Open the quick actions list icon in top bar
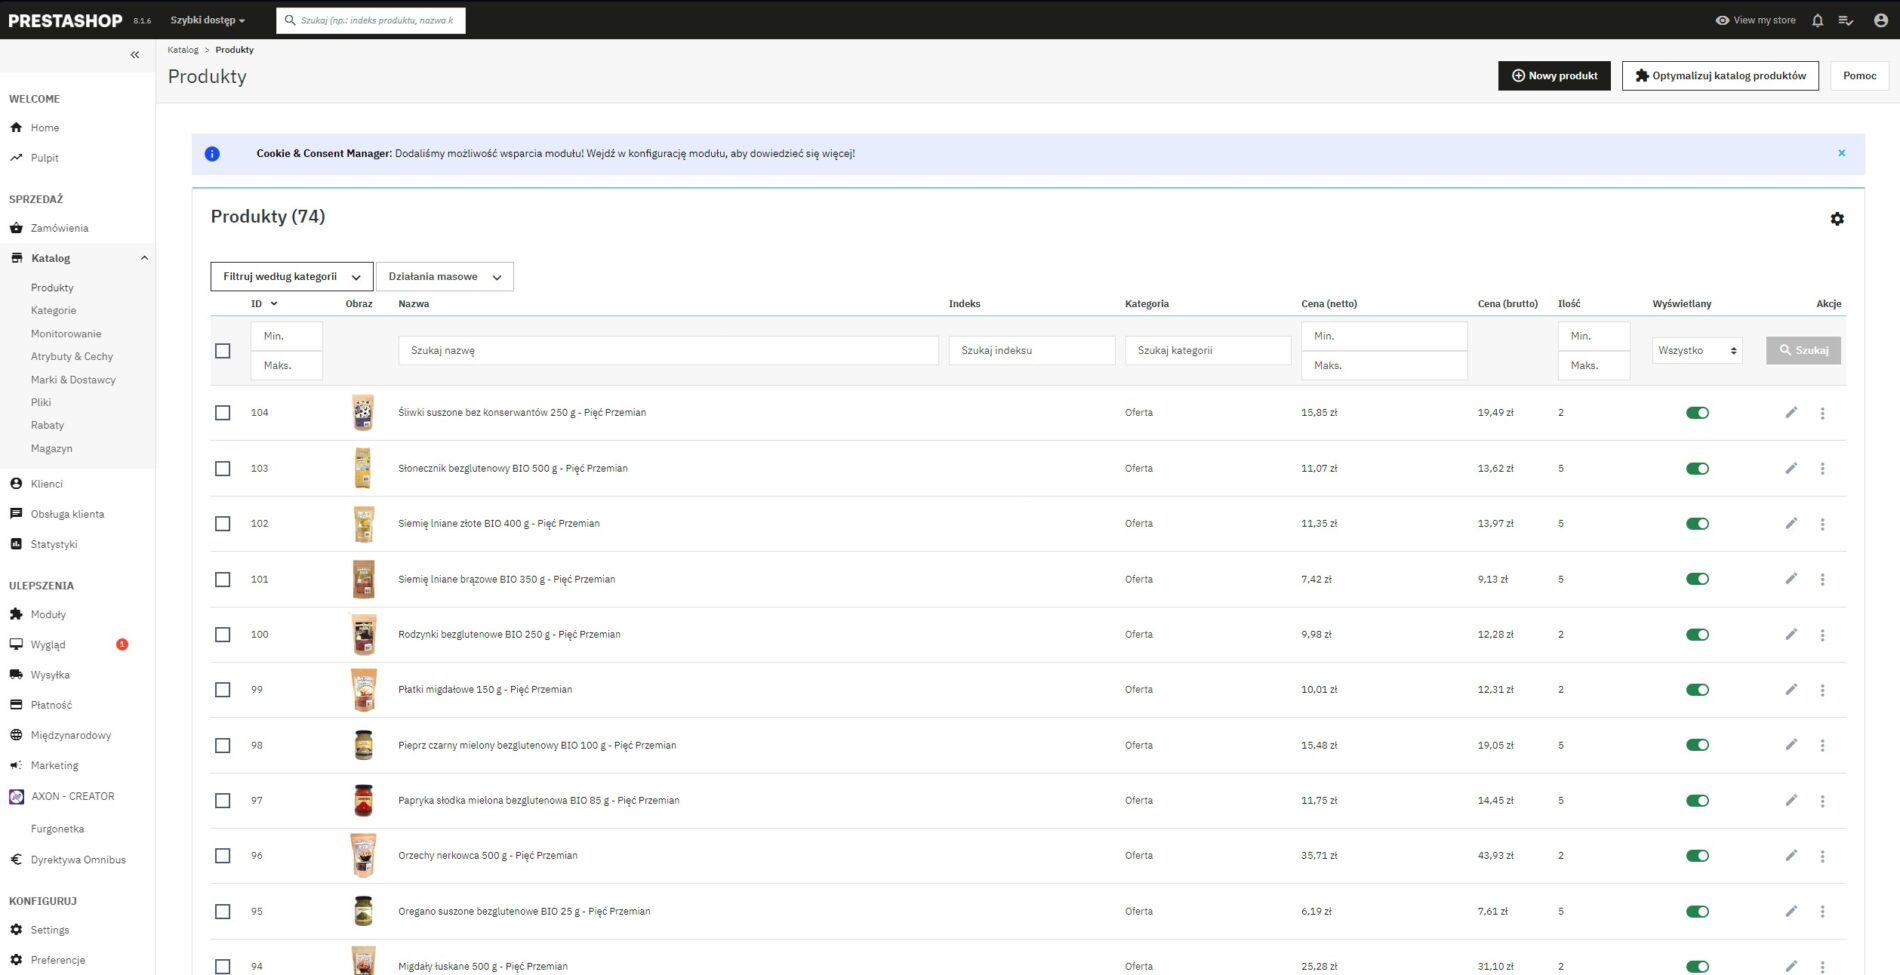1900x975 pixels. tap(1846, 20)
